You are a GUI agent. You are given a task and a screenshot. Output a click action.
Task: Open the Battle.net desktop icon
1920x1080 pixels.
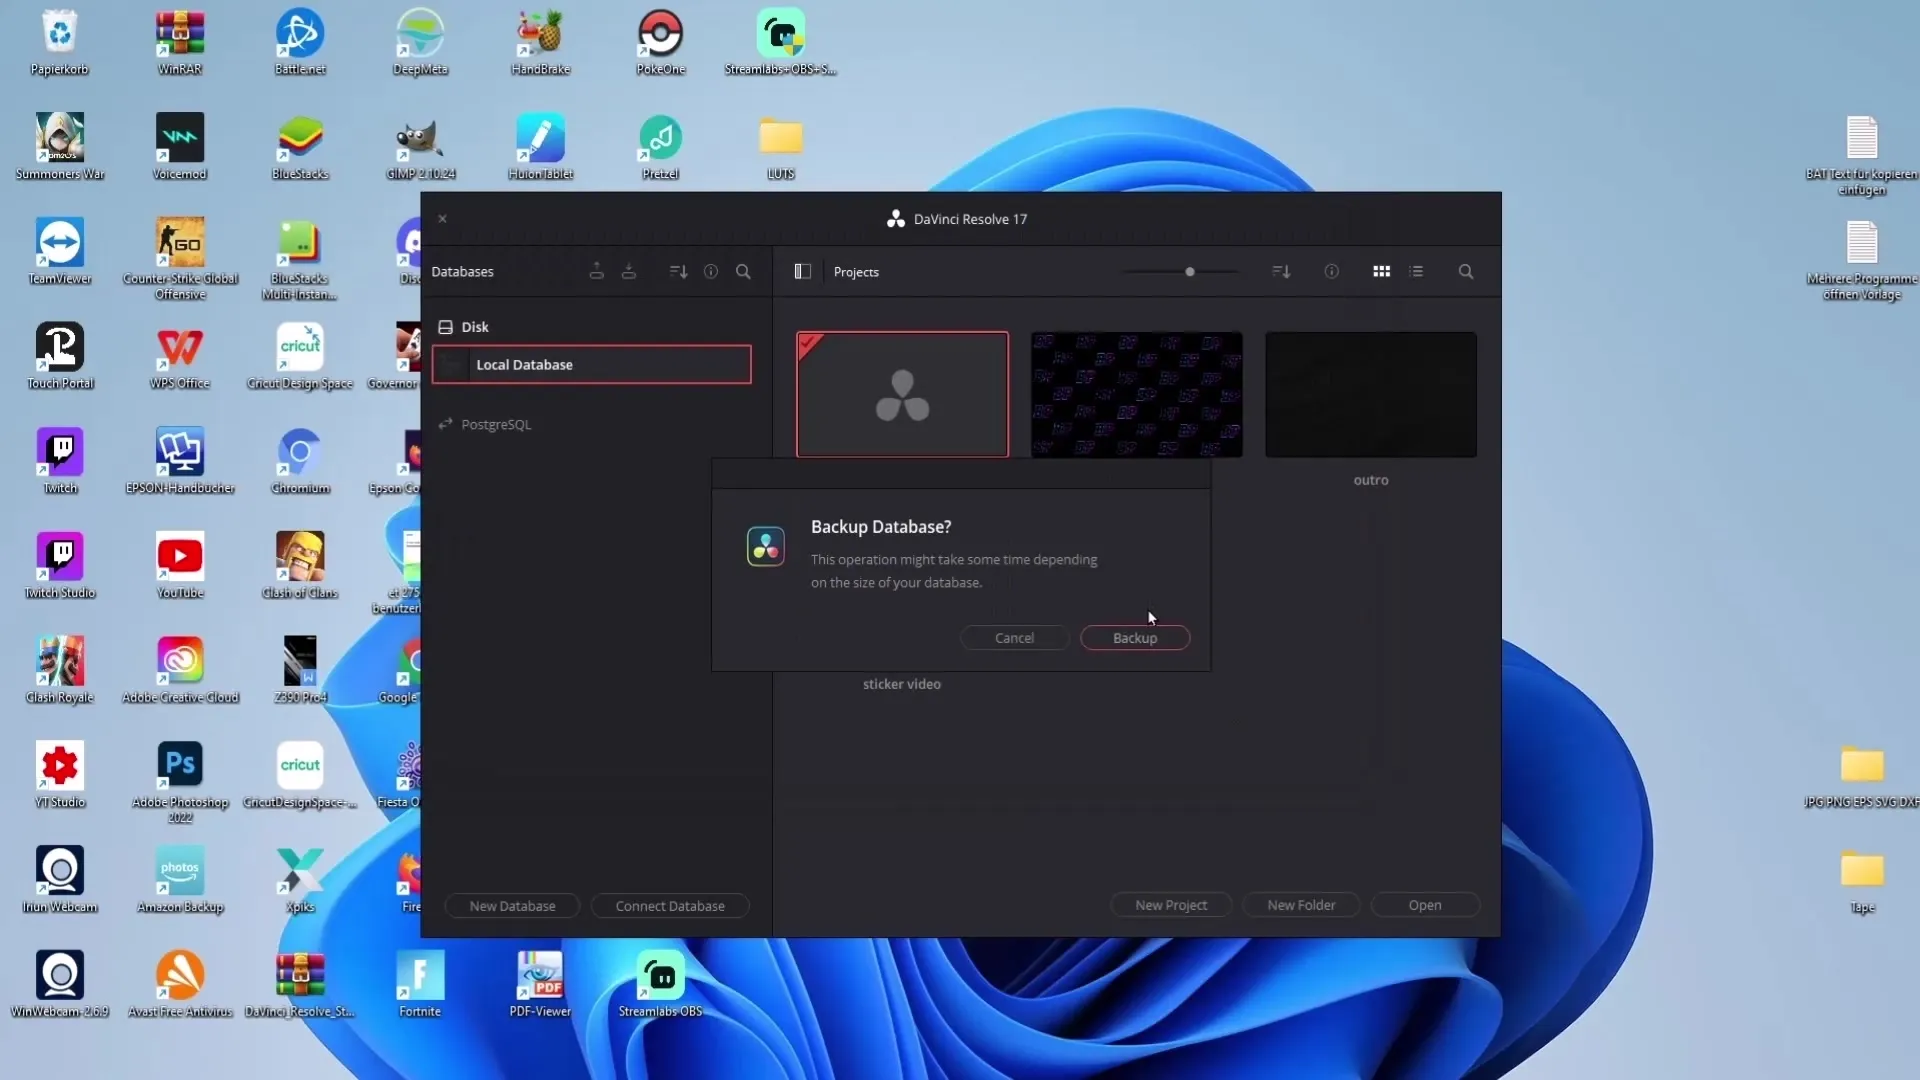(x=300, y=43)
